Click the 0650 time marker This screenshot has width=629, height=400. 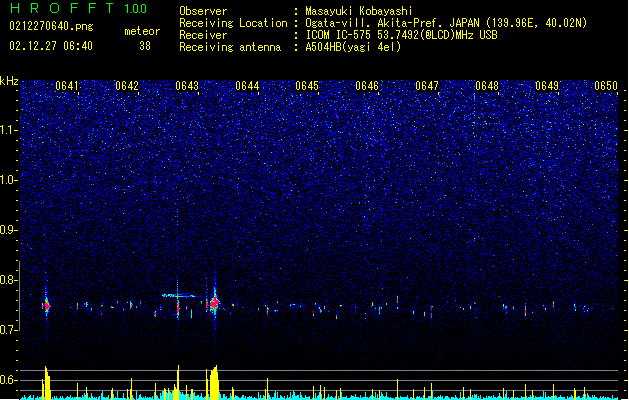(x=606, y=86)
